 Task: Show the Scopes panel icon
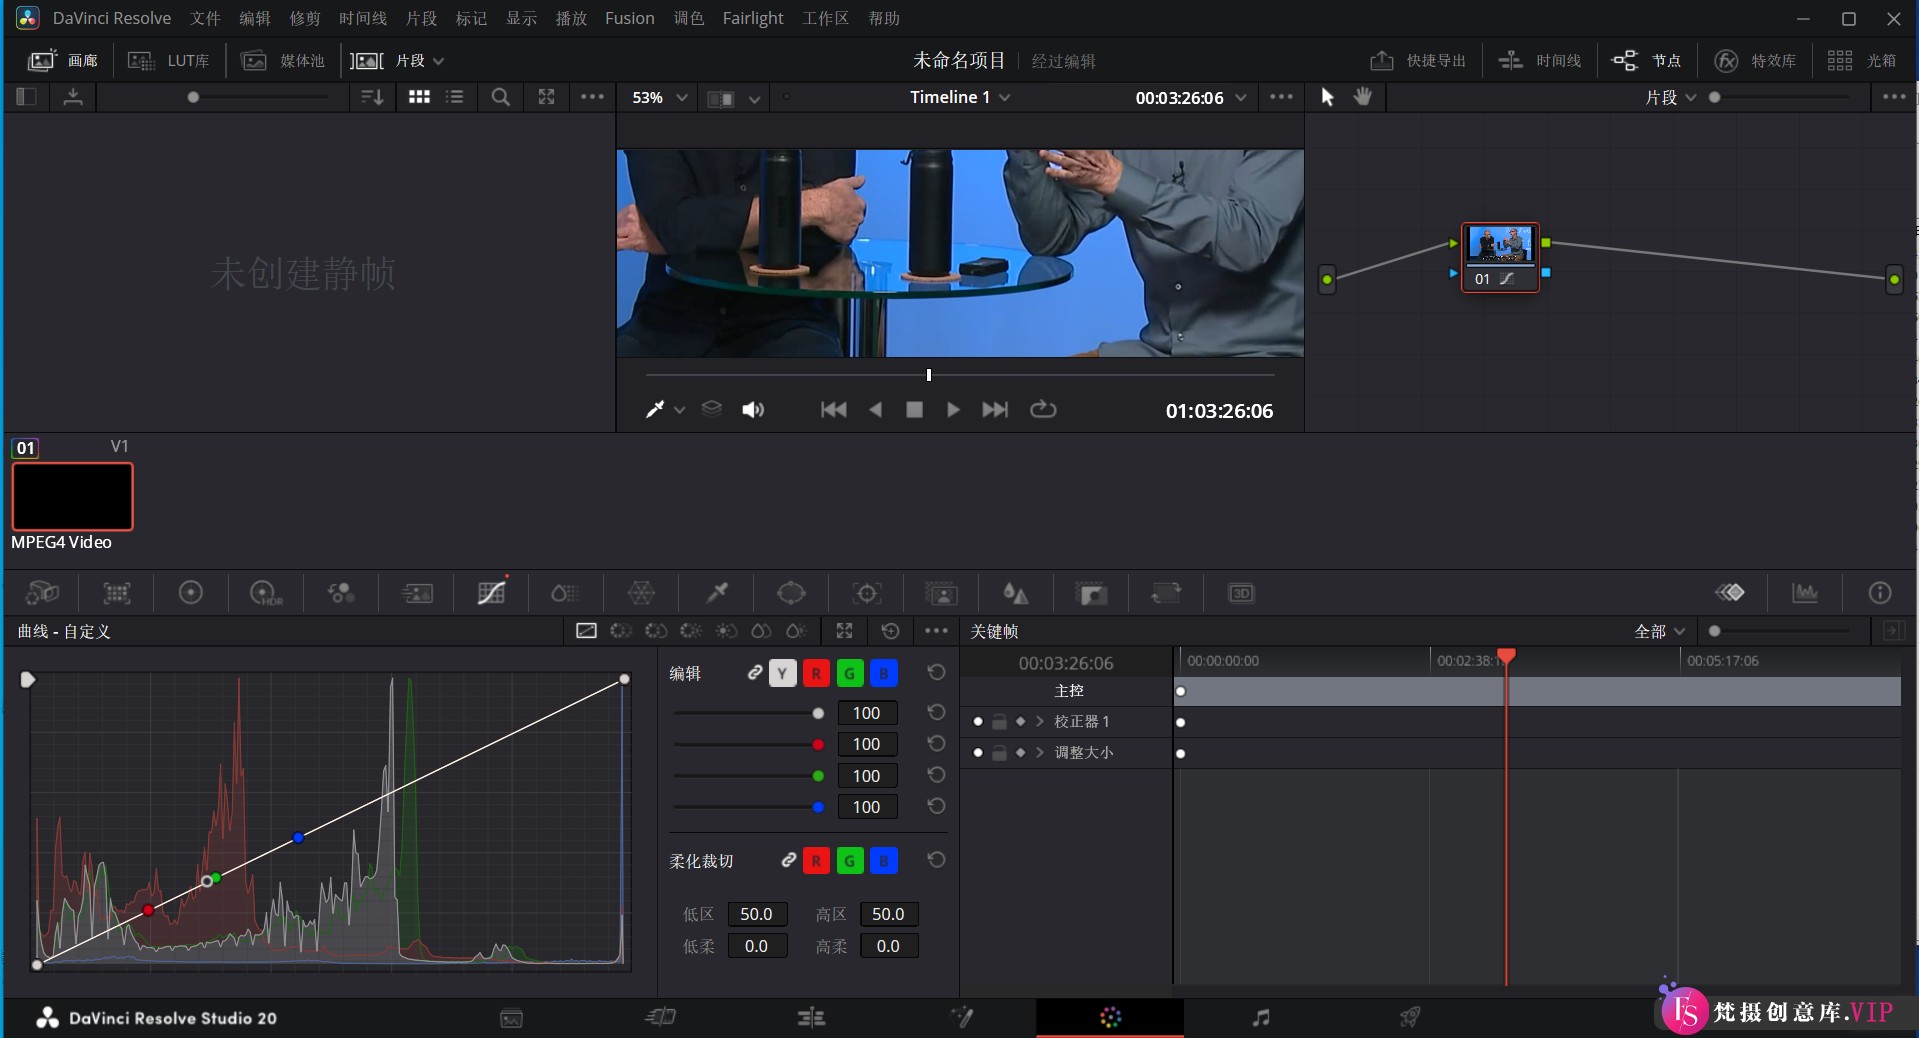[x=1805, y=593]
